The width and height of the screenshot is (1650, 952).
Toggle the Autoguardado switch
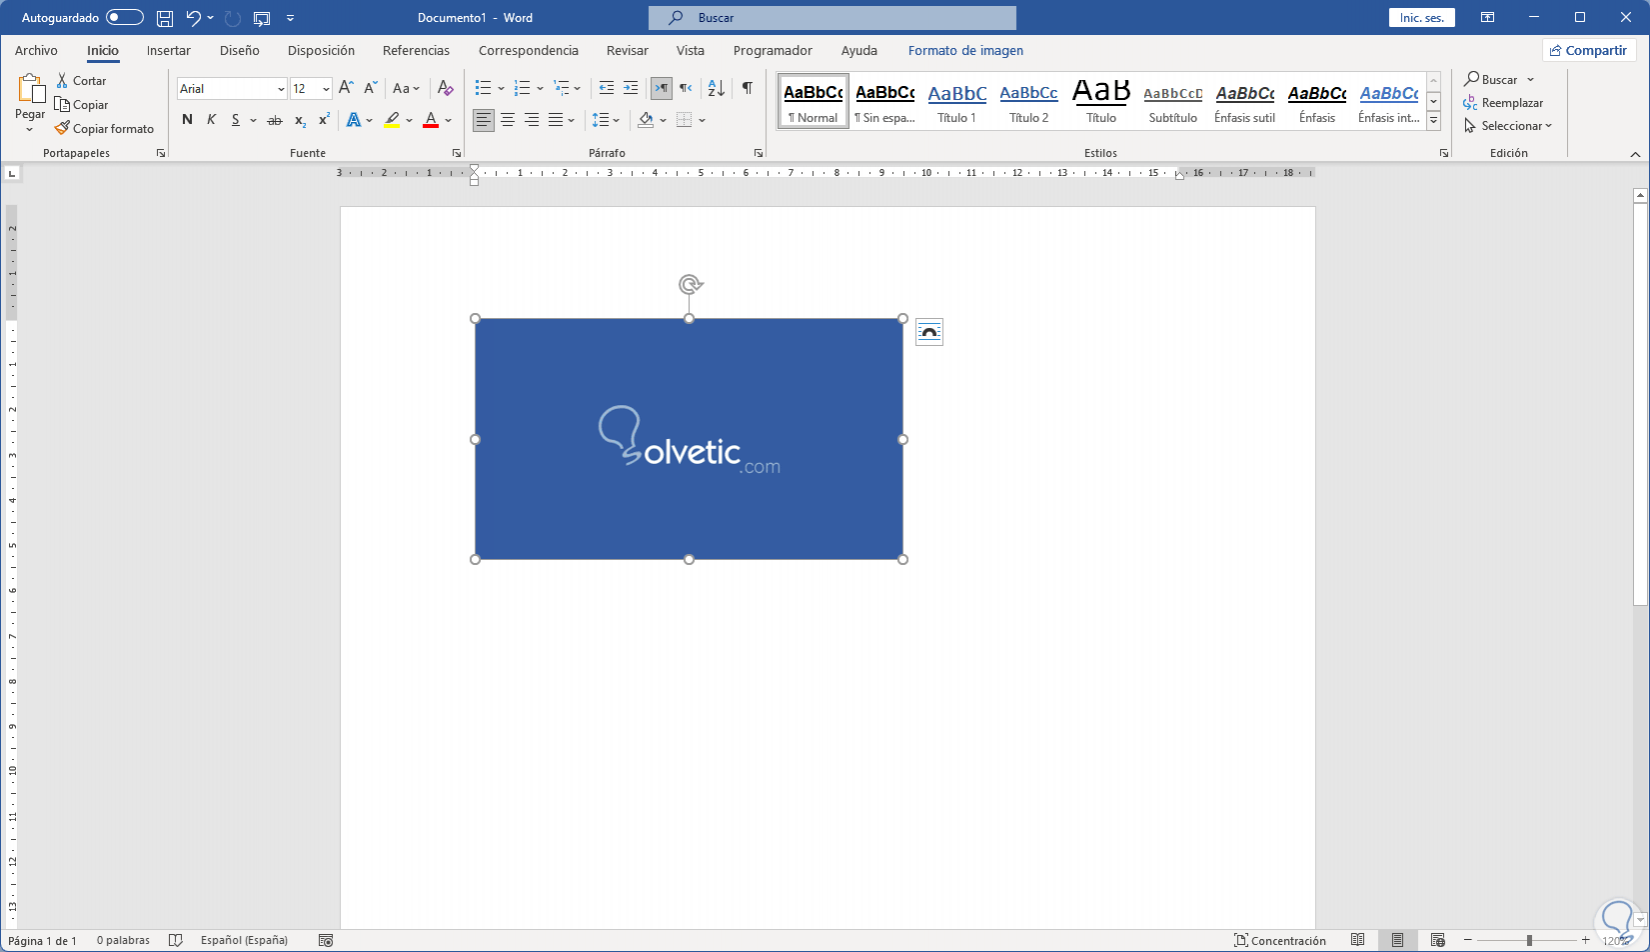pos(124,18)
